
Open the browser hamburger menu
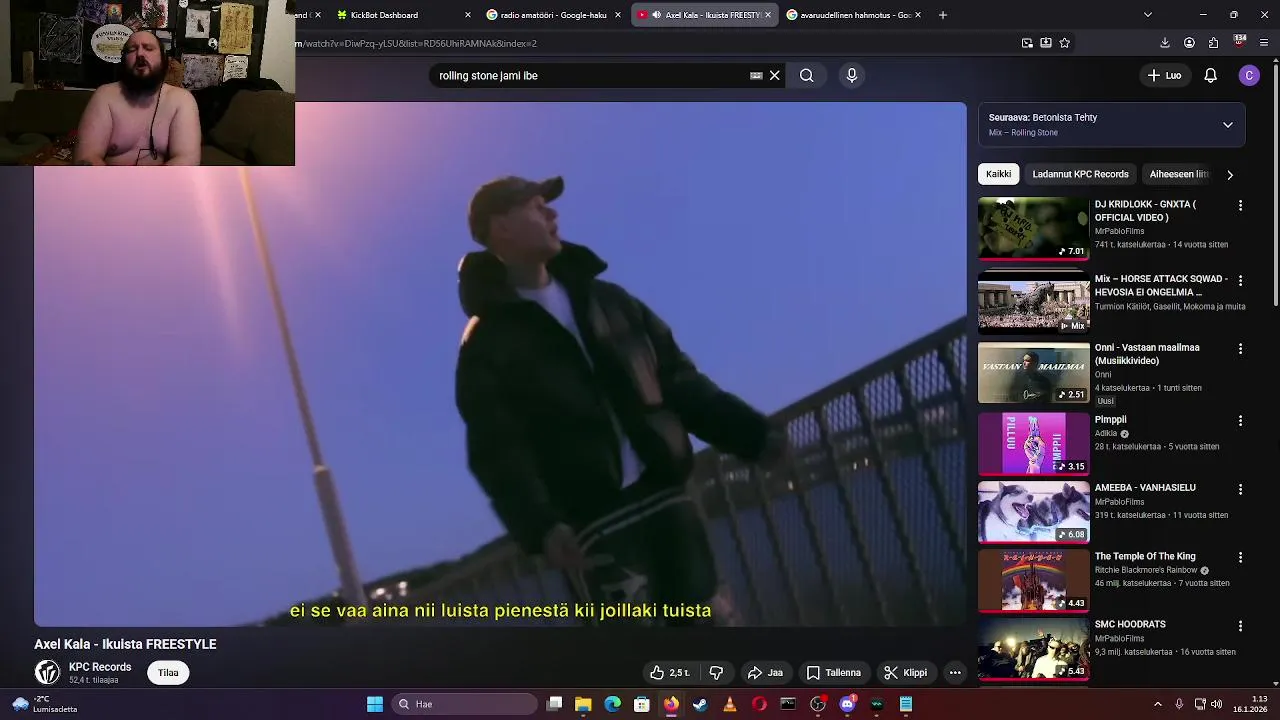(x=1264, y=43)
